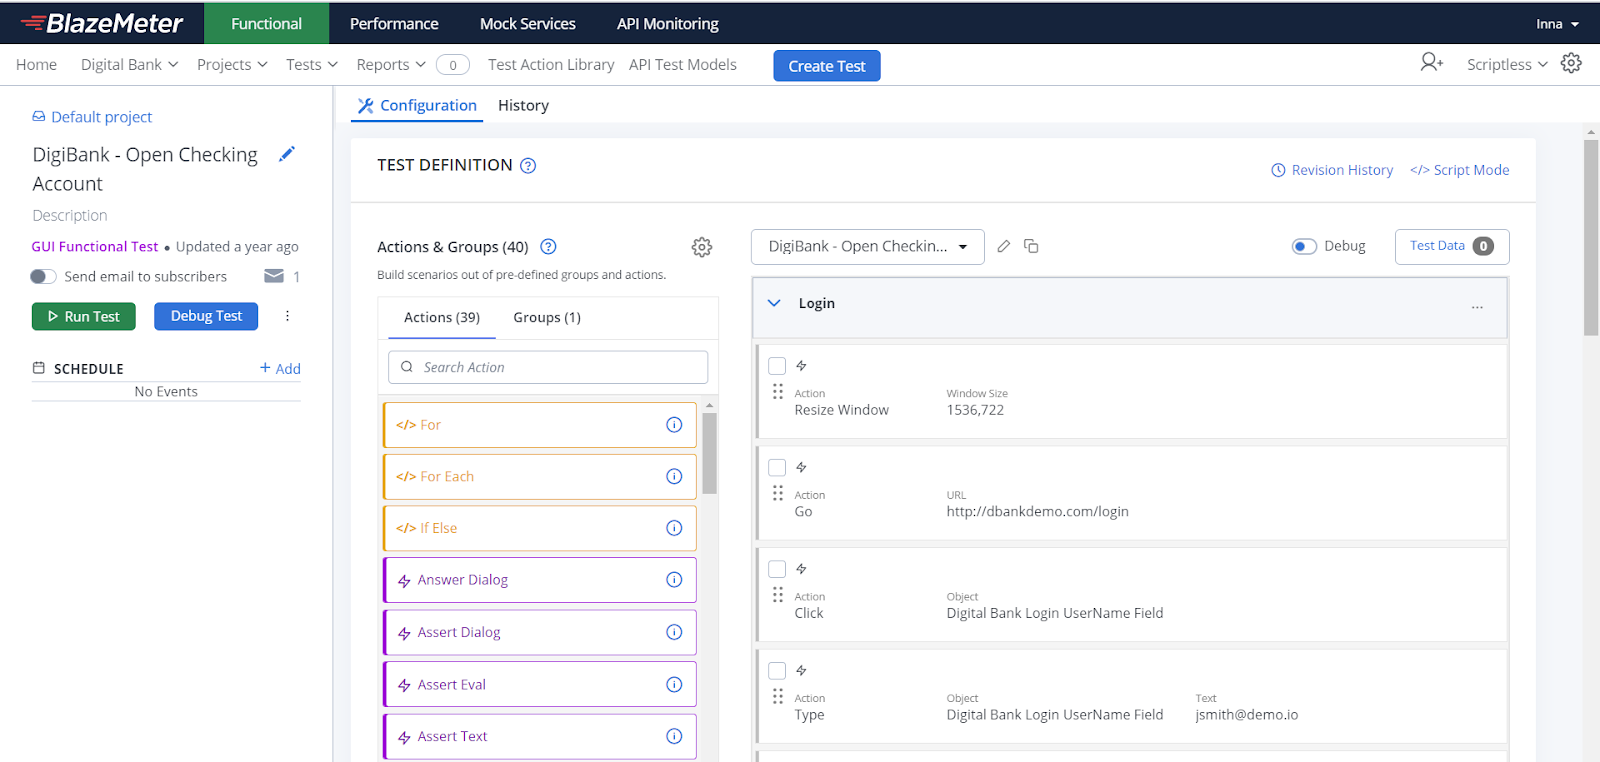
Task: Open the Login group three-dot menu
Action: point(1477,307)
